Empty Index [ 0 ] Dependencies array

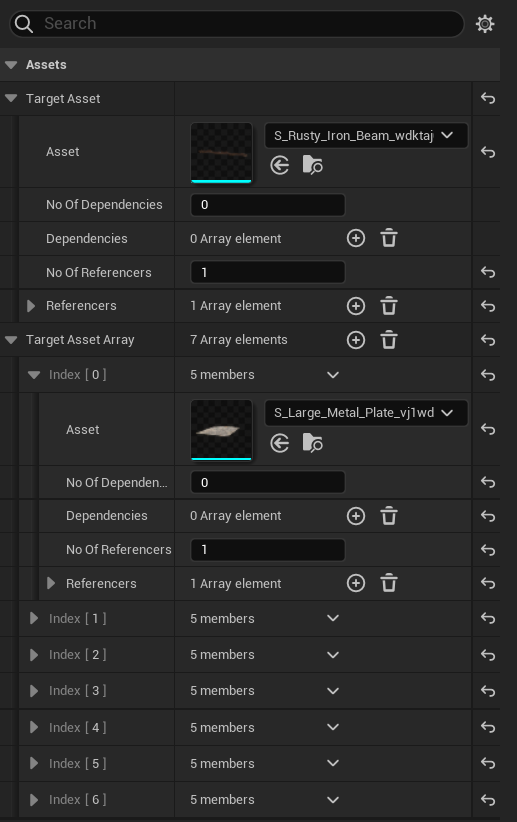[389, 516]
